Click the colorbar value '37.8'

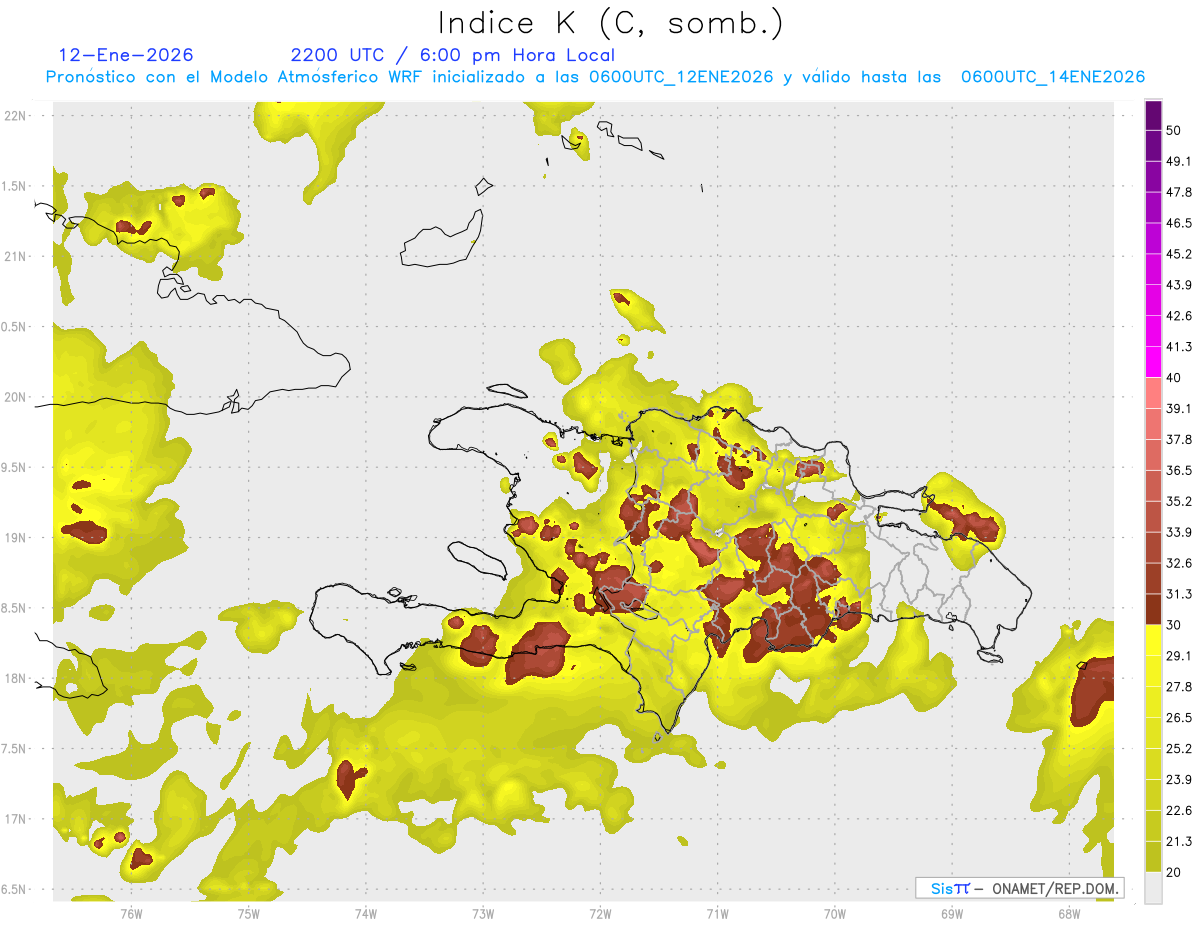(x=1179, y=439)
